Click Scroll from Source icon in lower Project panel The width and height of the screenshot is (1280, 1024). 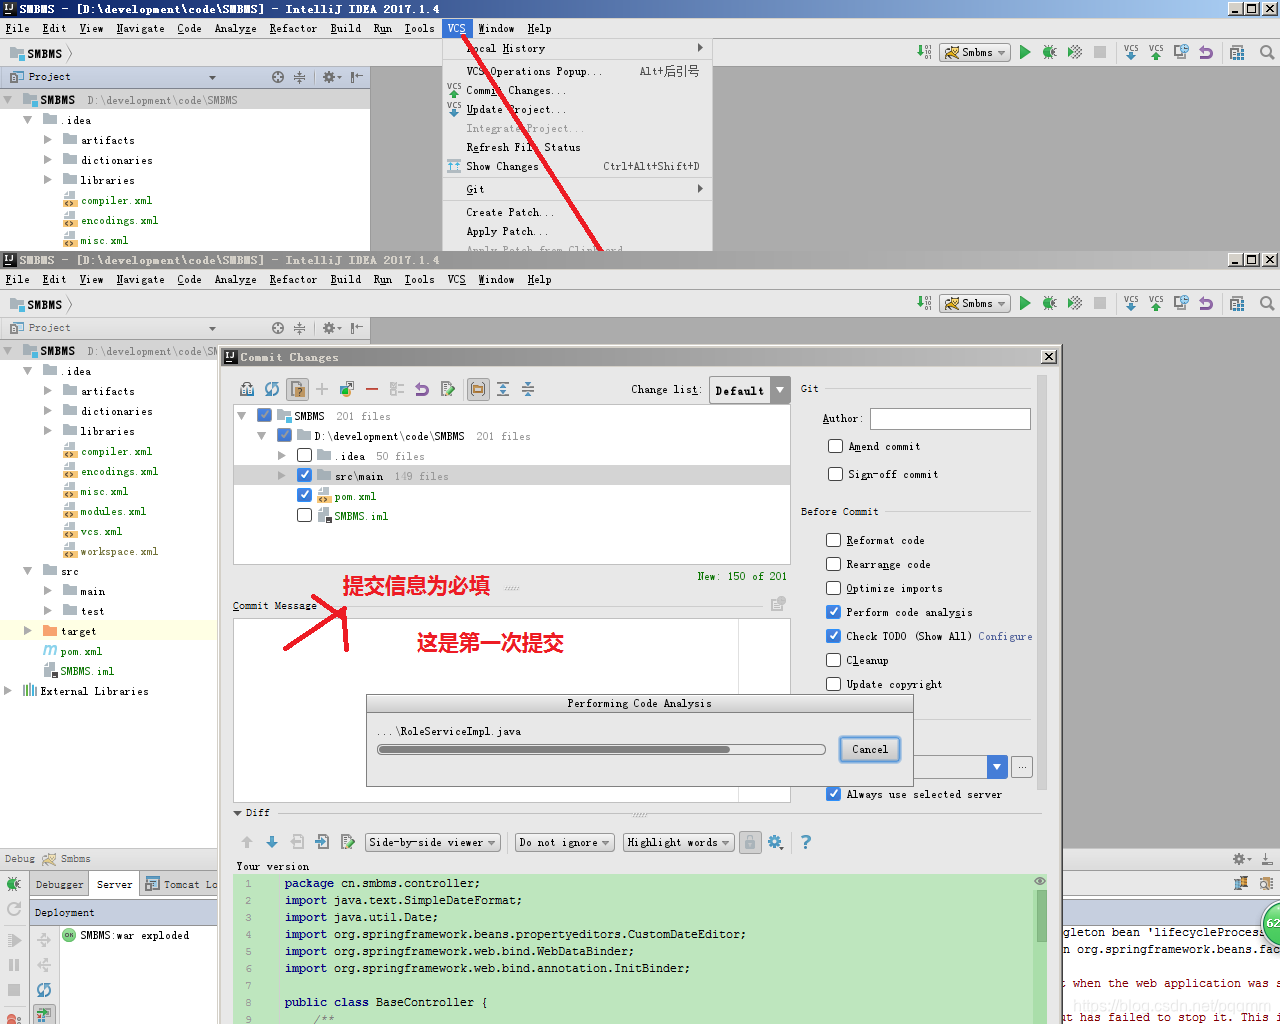coord(278,328)
